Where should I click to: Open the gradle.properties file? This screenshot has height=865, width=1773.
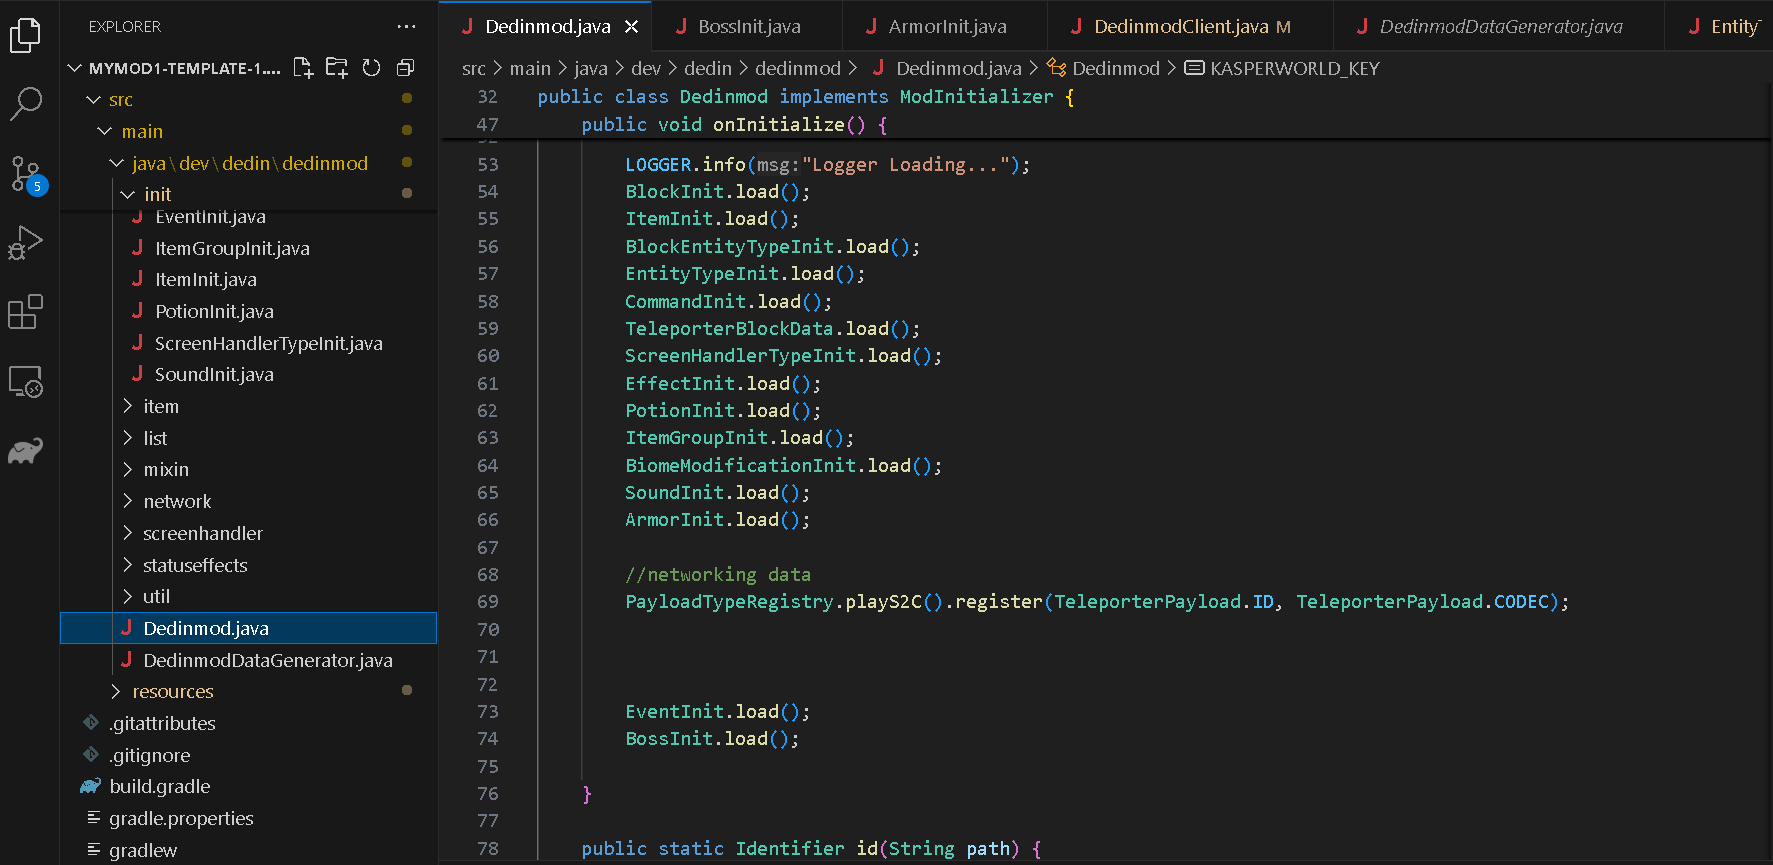pos(181,818)
